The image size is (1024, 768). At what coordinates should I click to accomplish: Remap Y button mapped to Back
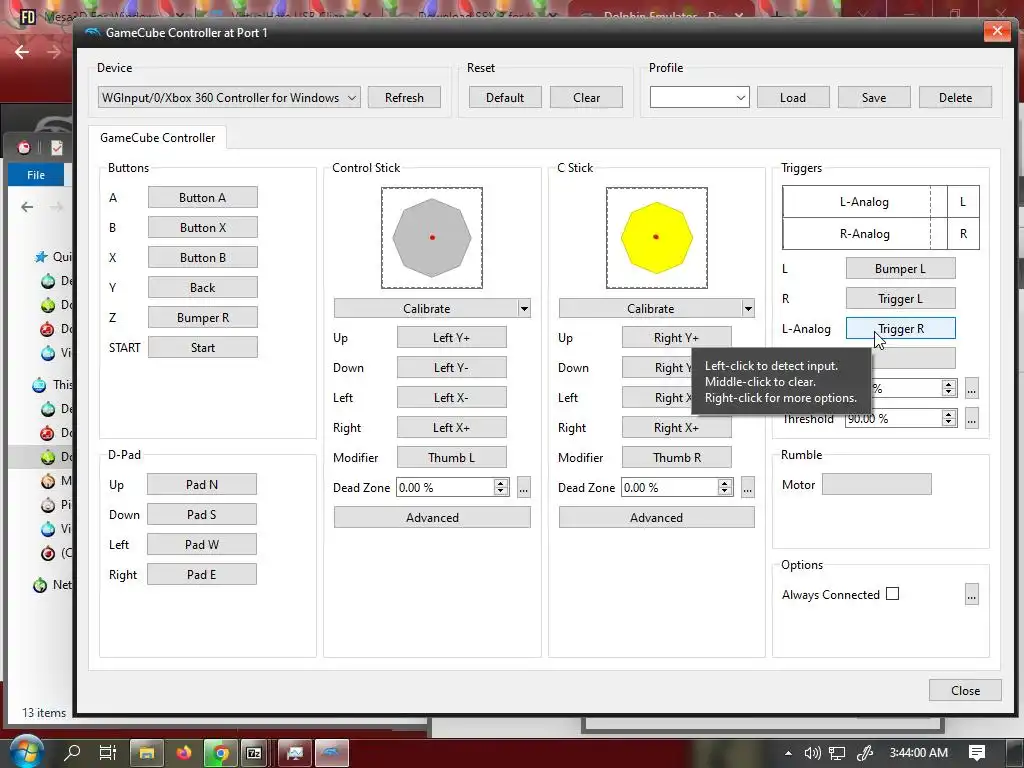click(x=202, y=287)
